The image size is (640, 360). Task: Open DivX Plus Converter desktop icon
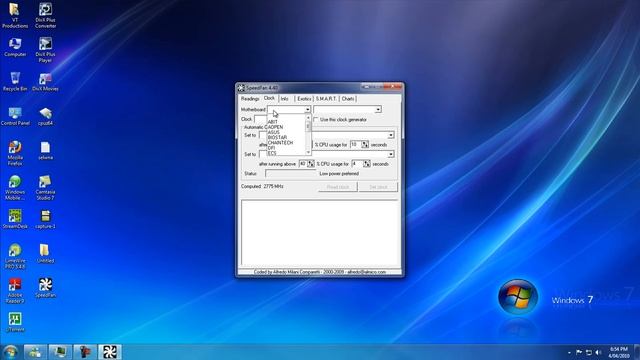click(x=45, y=16)
